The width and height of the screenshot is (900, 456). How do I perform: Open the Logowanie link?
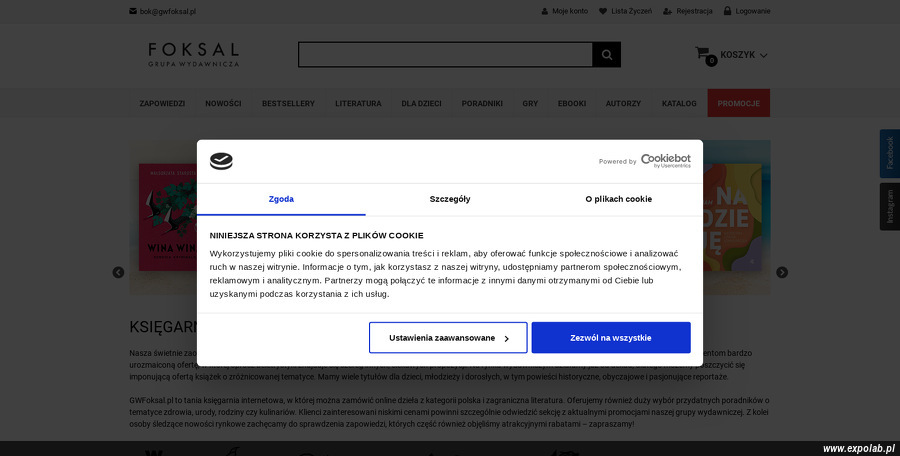752,11
